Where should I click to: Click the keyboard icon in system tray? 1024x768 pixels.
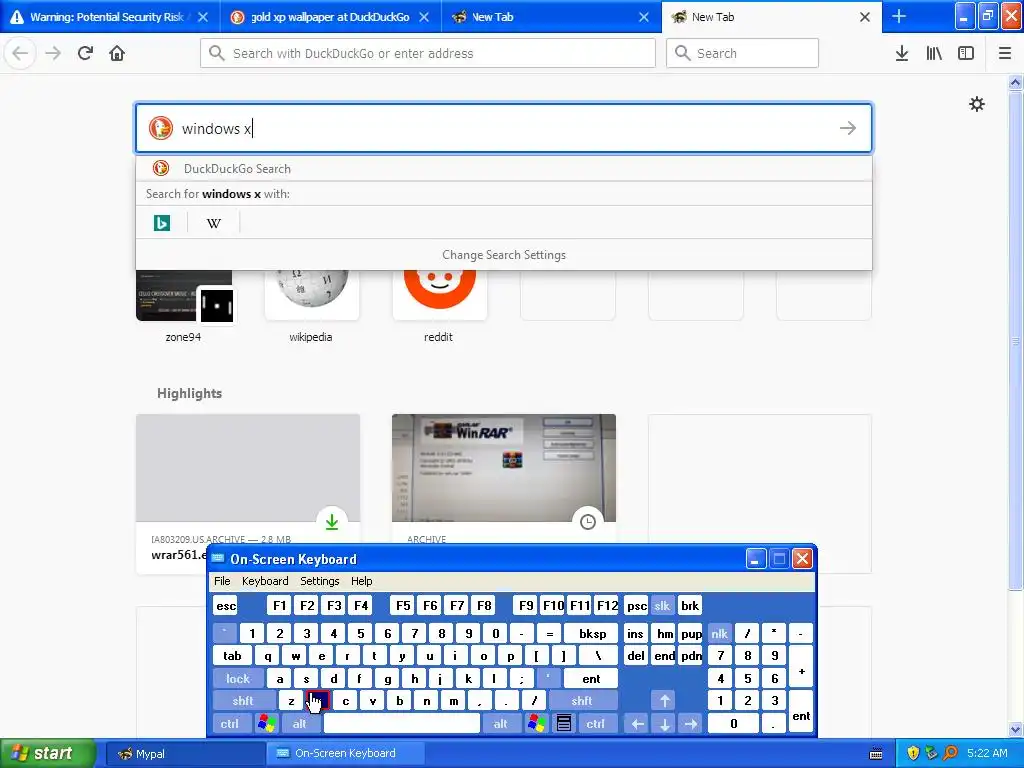(x=876, y=754)
